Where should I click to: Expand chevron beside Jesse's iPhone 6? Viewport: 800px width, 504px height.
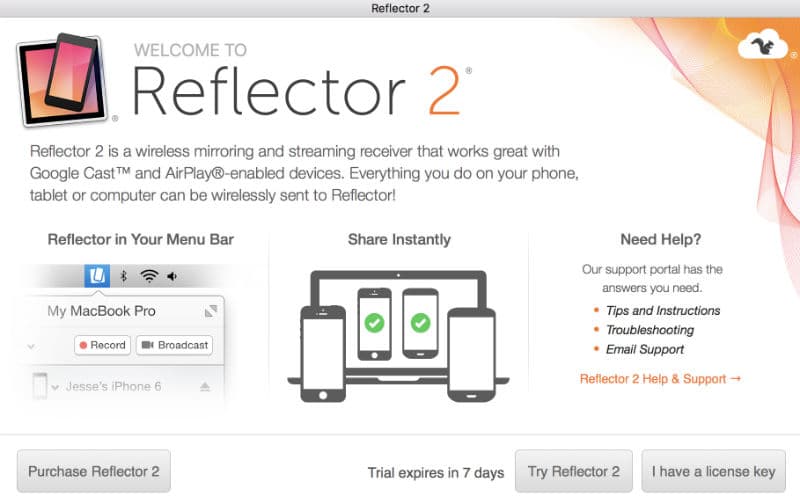point(55,387)
